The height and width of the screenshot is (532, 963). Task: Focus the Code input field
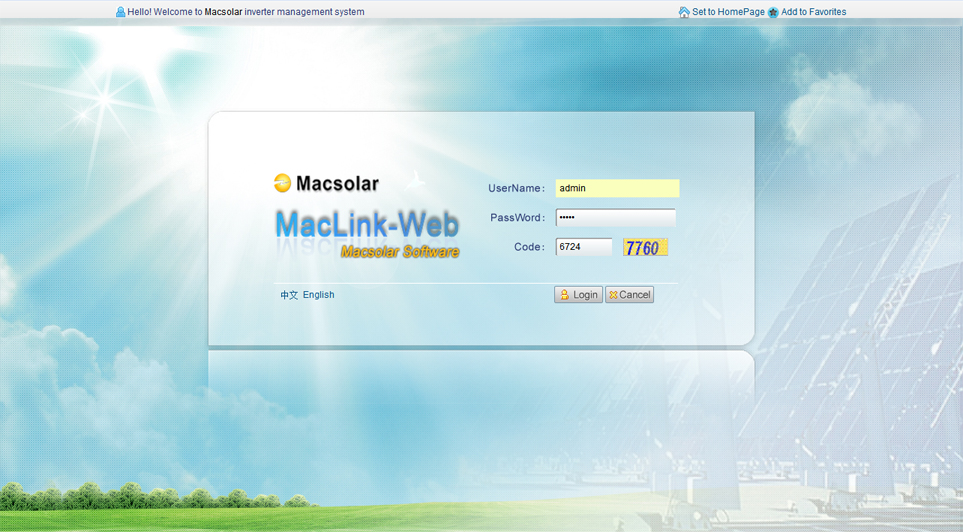583,247
